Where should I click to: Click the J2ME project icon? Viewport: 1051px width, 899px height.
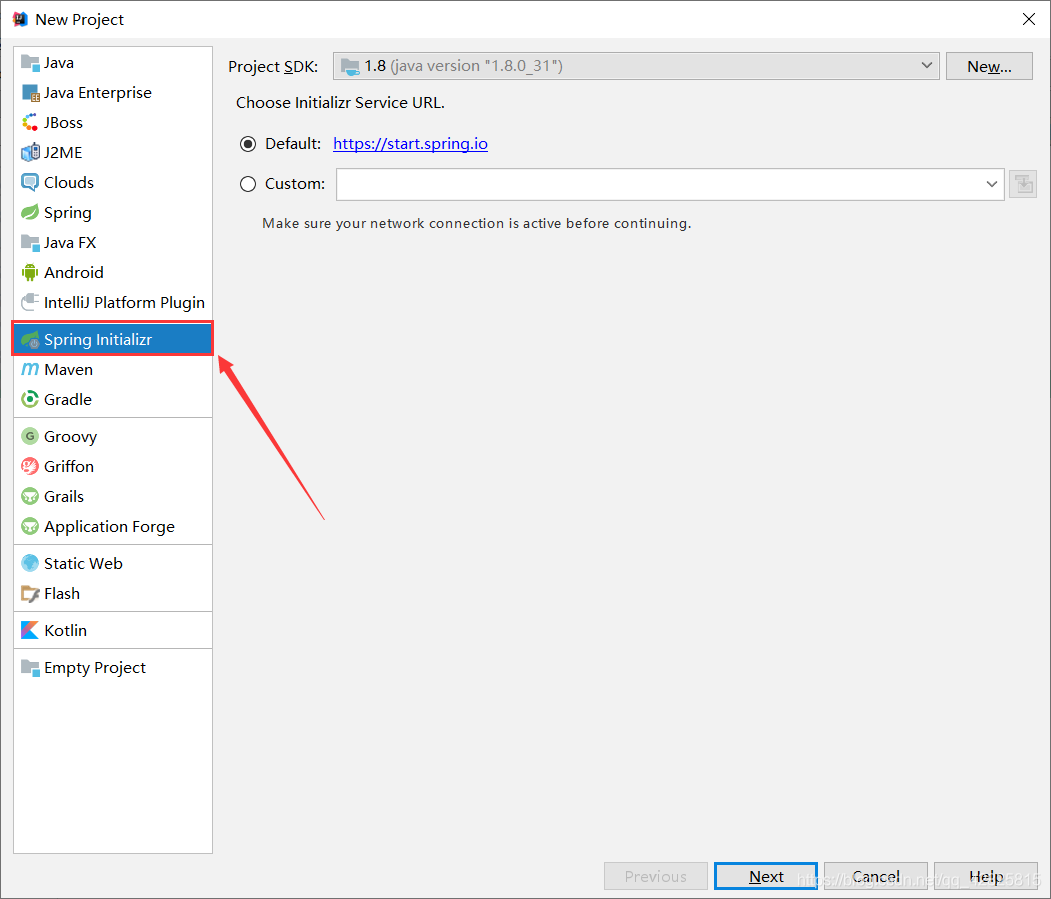click(30, 153)
